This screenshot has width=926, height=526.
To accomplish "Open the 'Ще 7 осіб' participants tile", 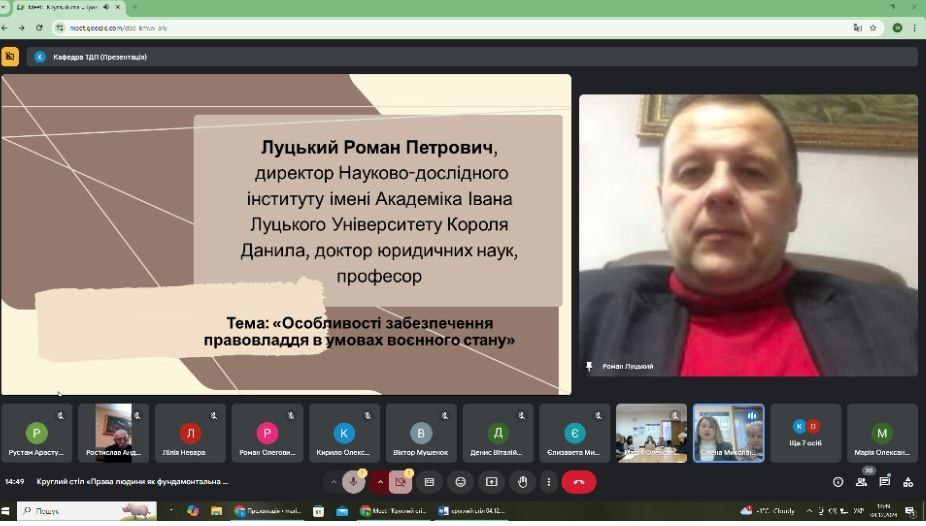I will coord(805,432).
